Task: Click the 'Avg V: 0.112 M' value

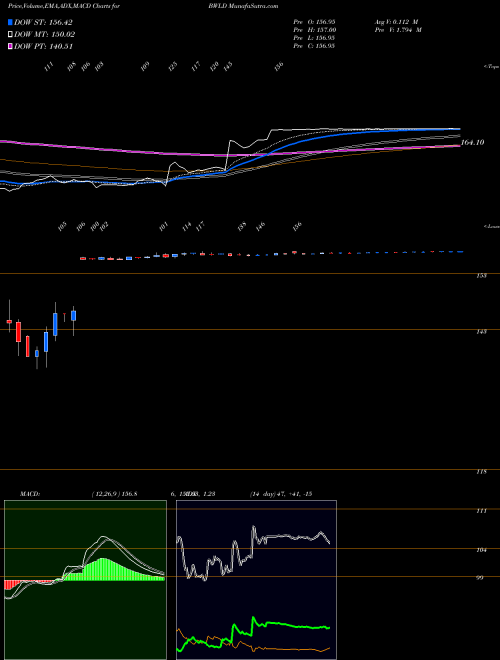Action: click(x=396, y=22)
